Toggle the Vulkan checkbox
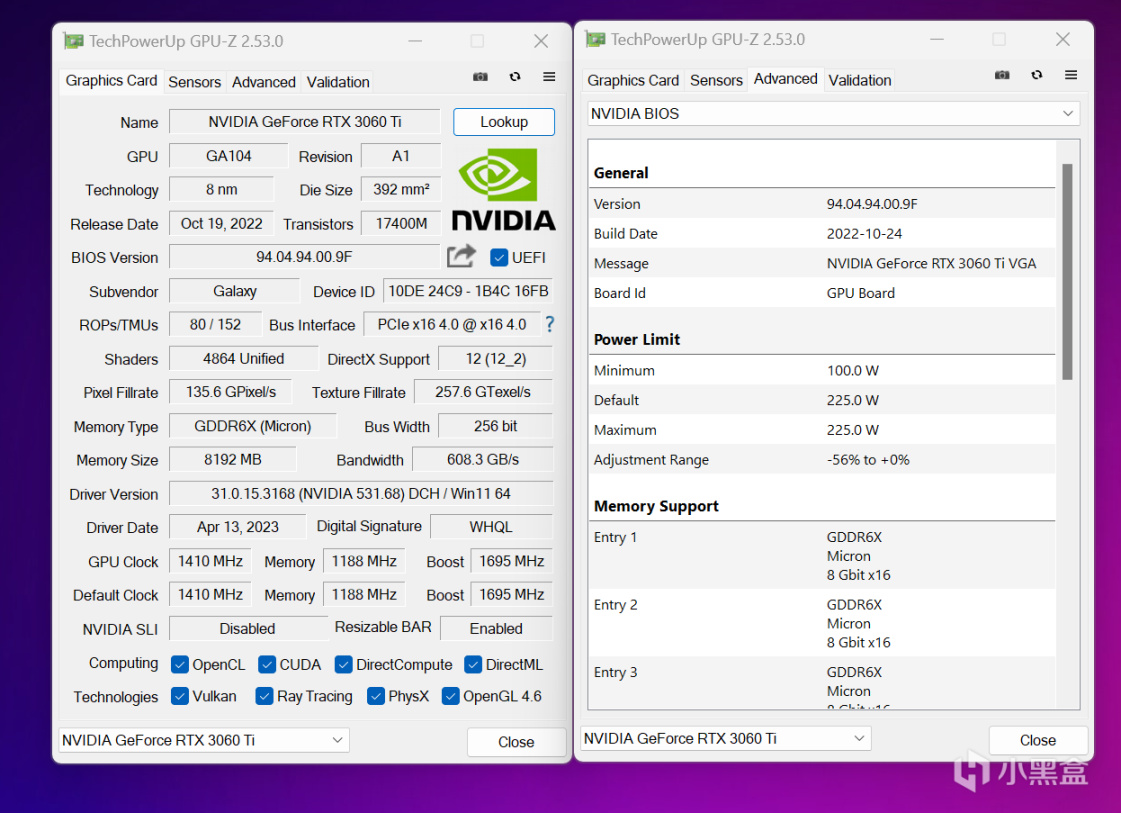Screen dimensions: 1121x813 [x=179, y=696]
